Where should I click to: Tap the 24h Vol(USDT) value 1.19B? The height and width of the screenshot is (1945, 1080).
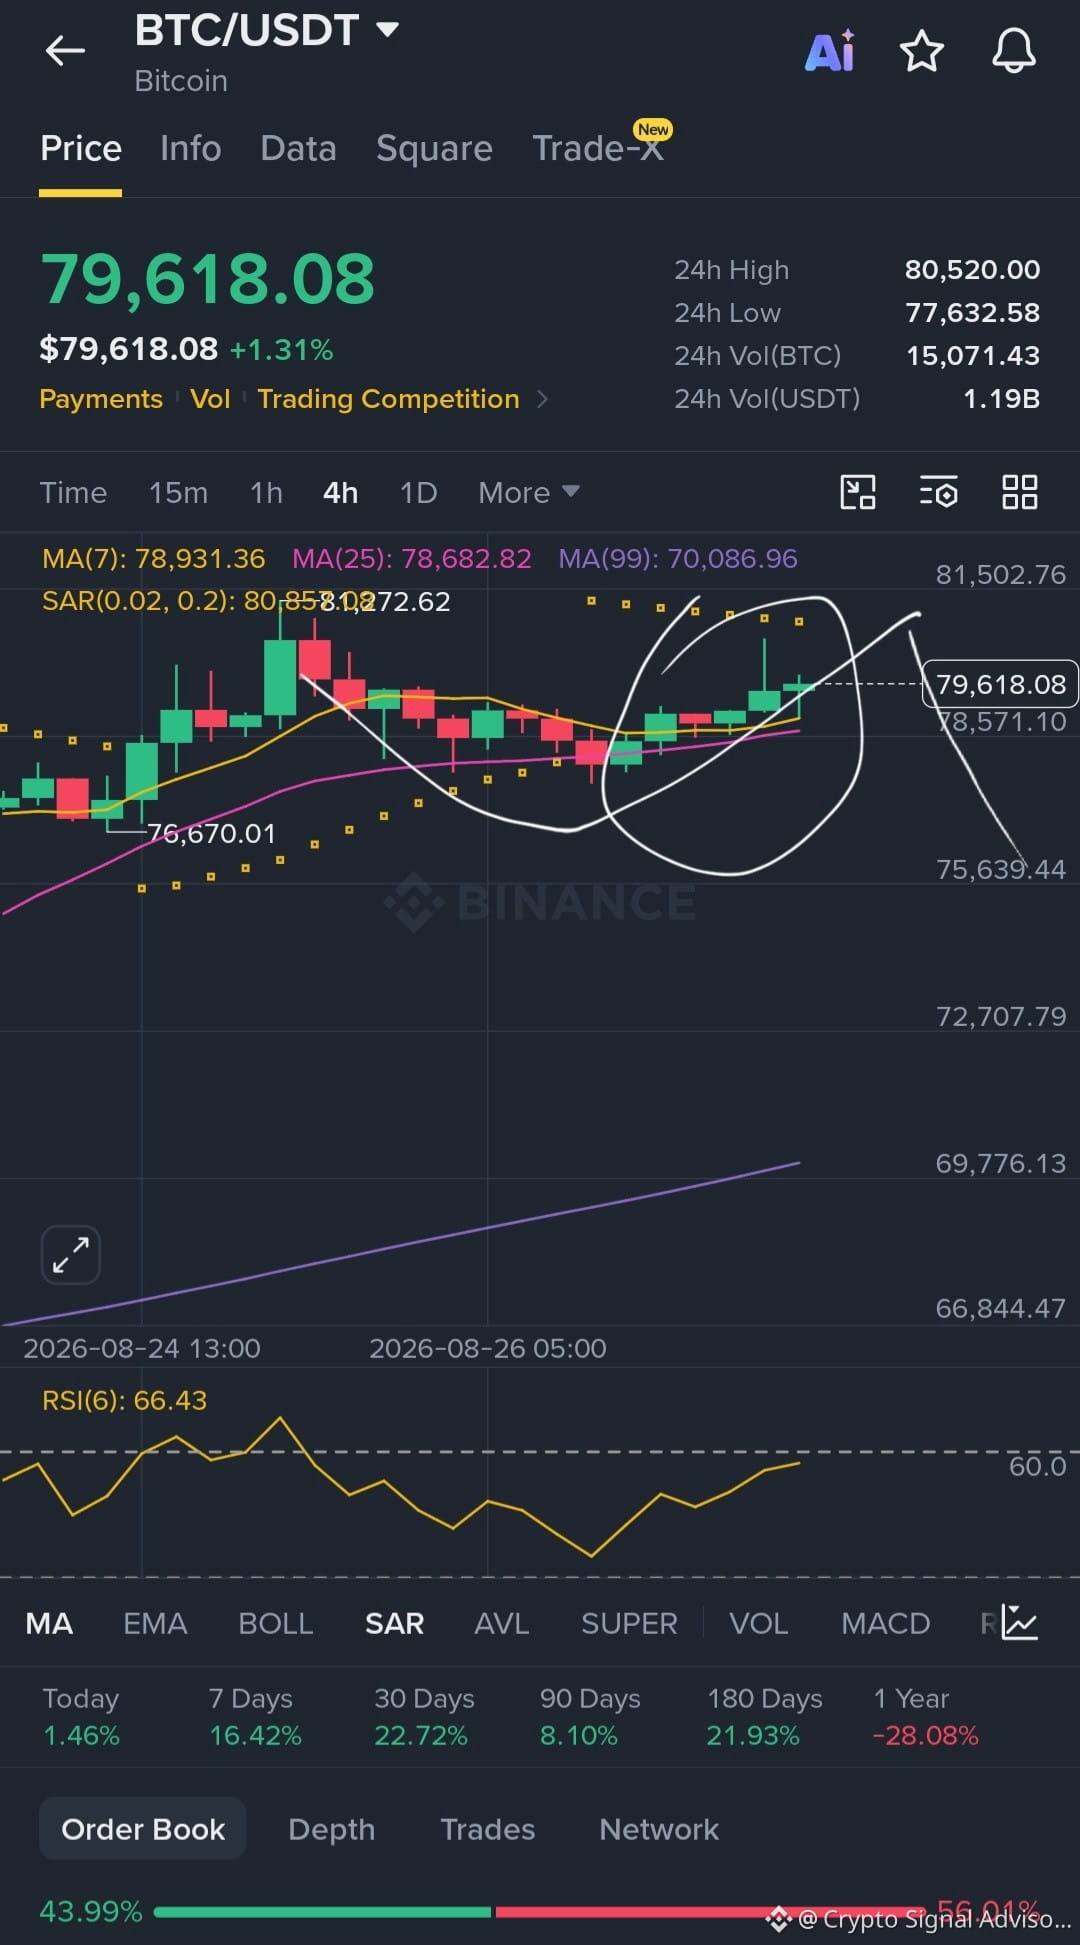tap(1001, 399)
